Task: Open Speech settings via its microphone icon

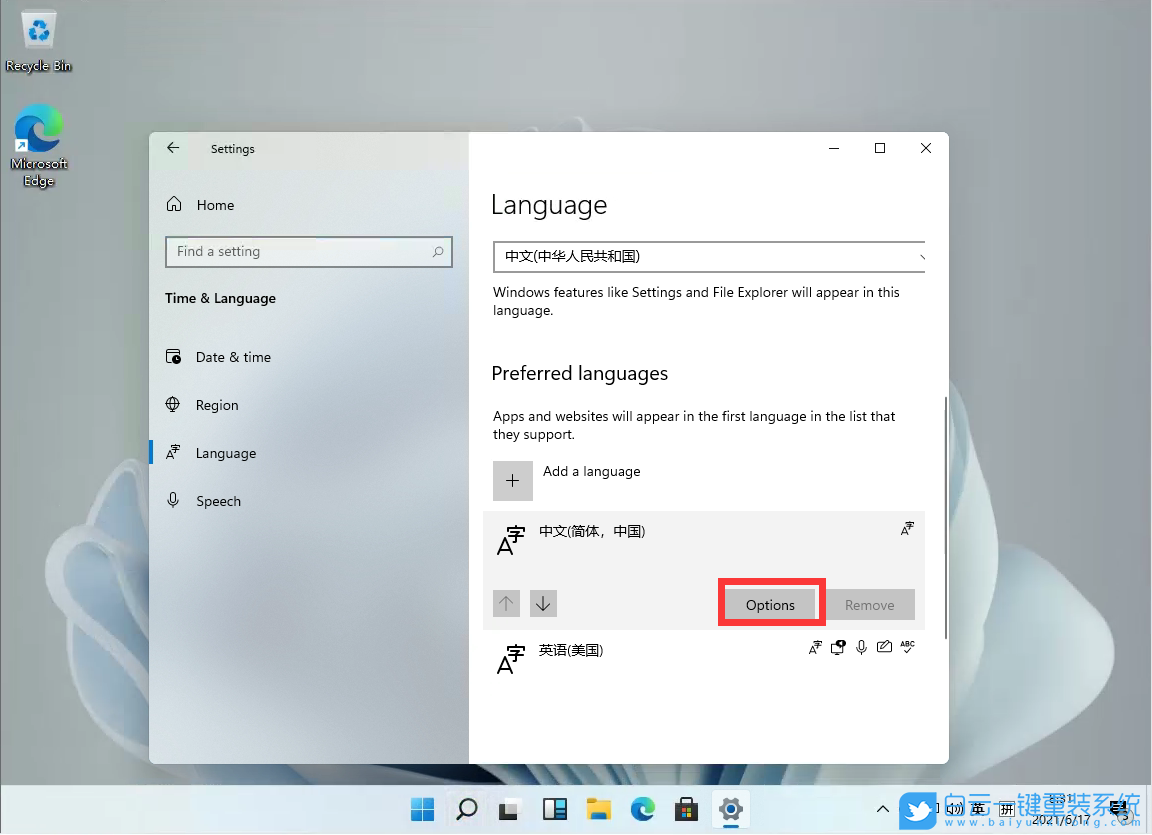Action: [174, 501]
